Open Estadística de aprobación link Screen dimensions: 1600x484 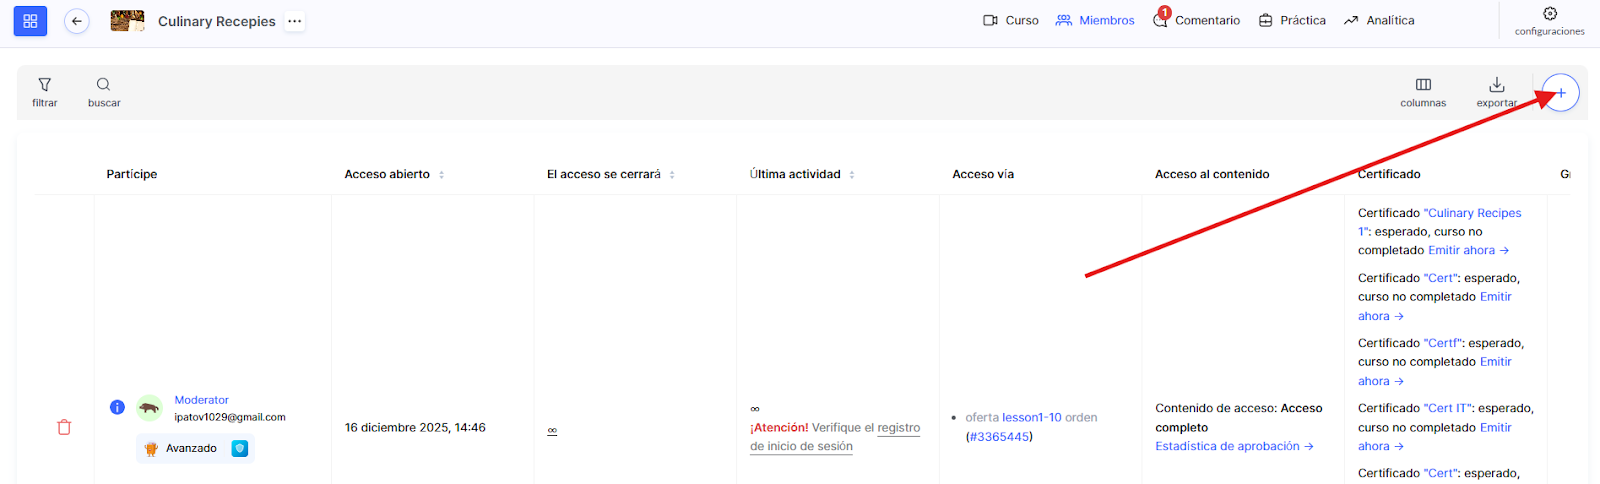(1233, 446)
